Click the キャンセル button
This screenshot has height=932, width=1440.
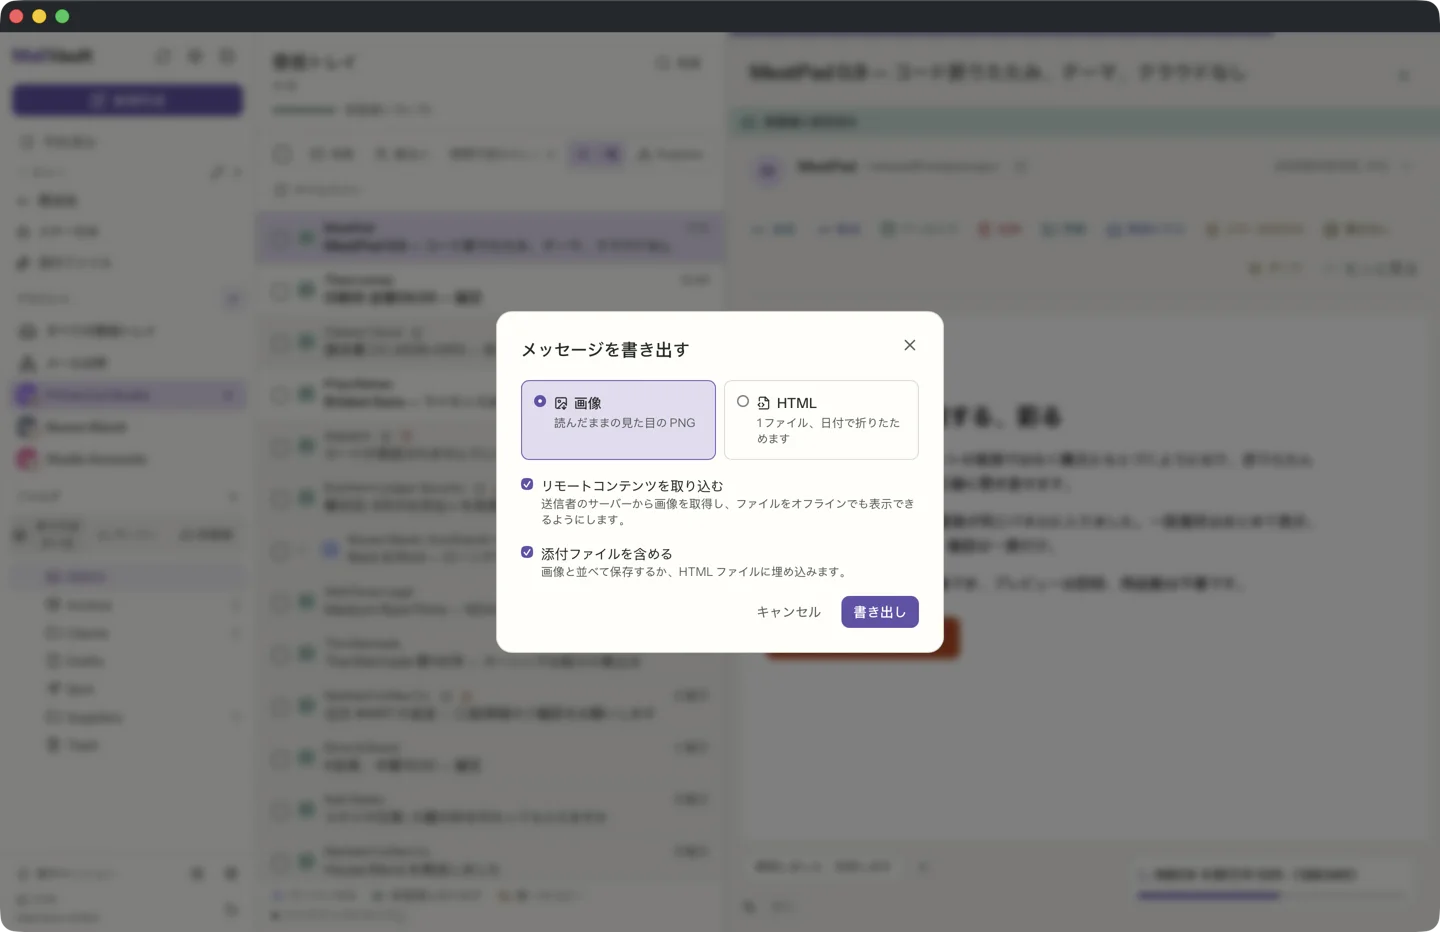(788, 612)
